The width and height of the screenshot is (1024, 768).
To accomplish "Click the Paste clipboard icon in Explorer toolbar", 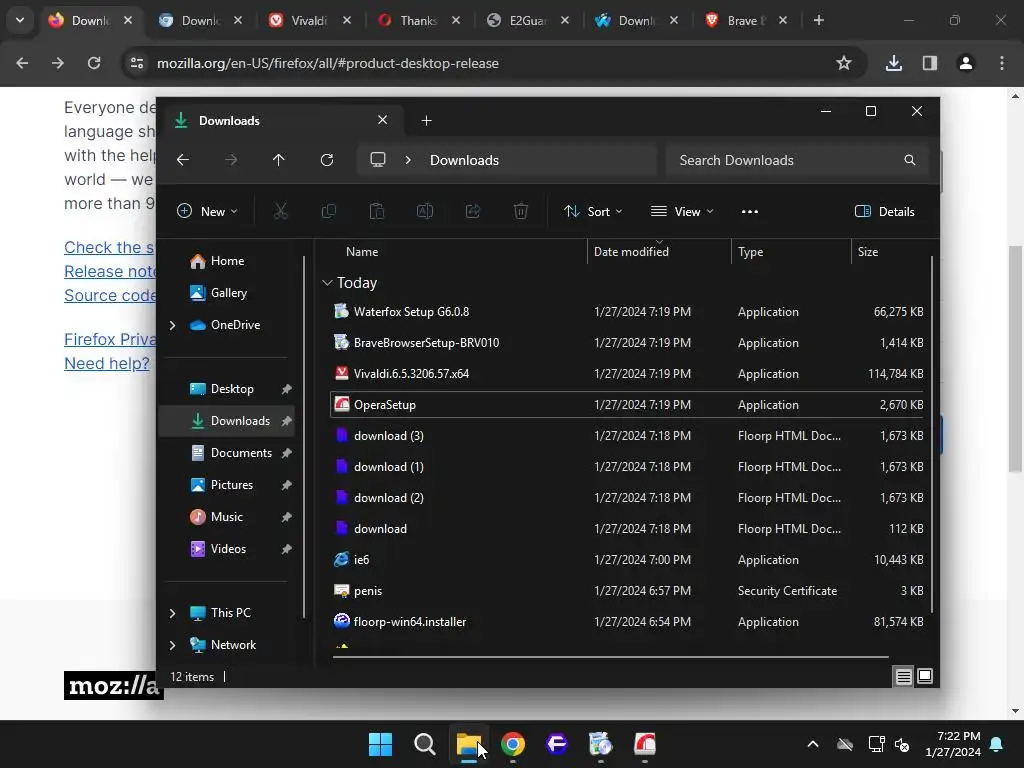I will tap(377, 211).
